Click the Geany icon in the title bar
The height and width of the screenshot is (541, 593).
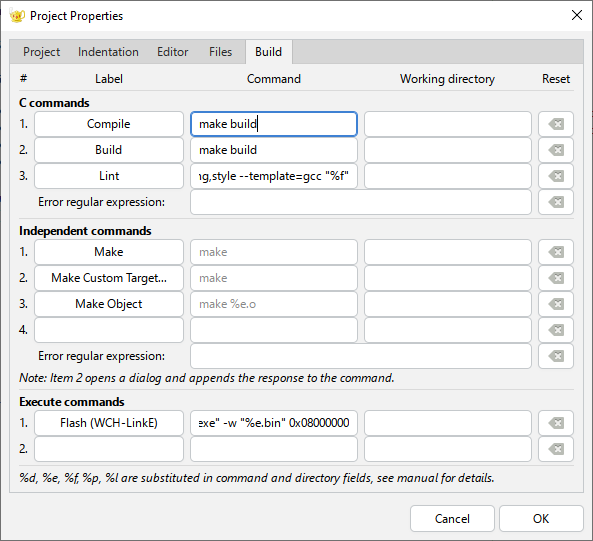click(x=17, y=16)
